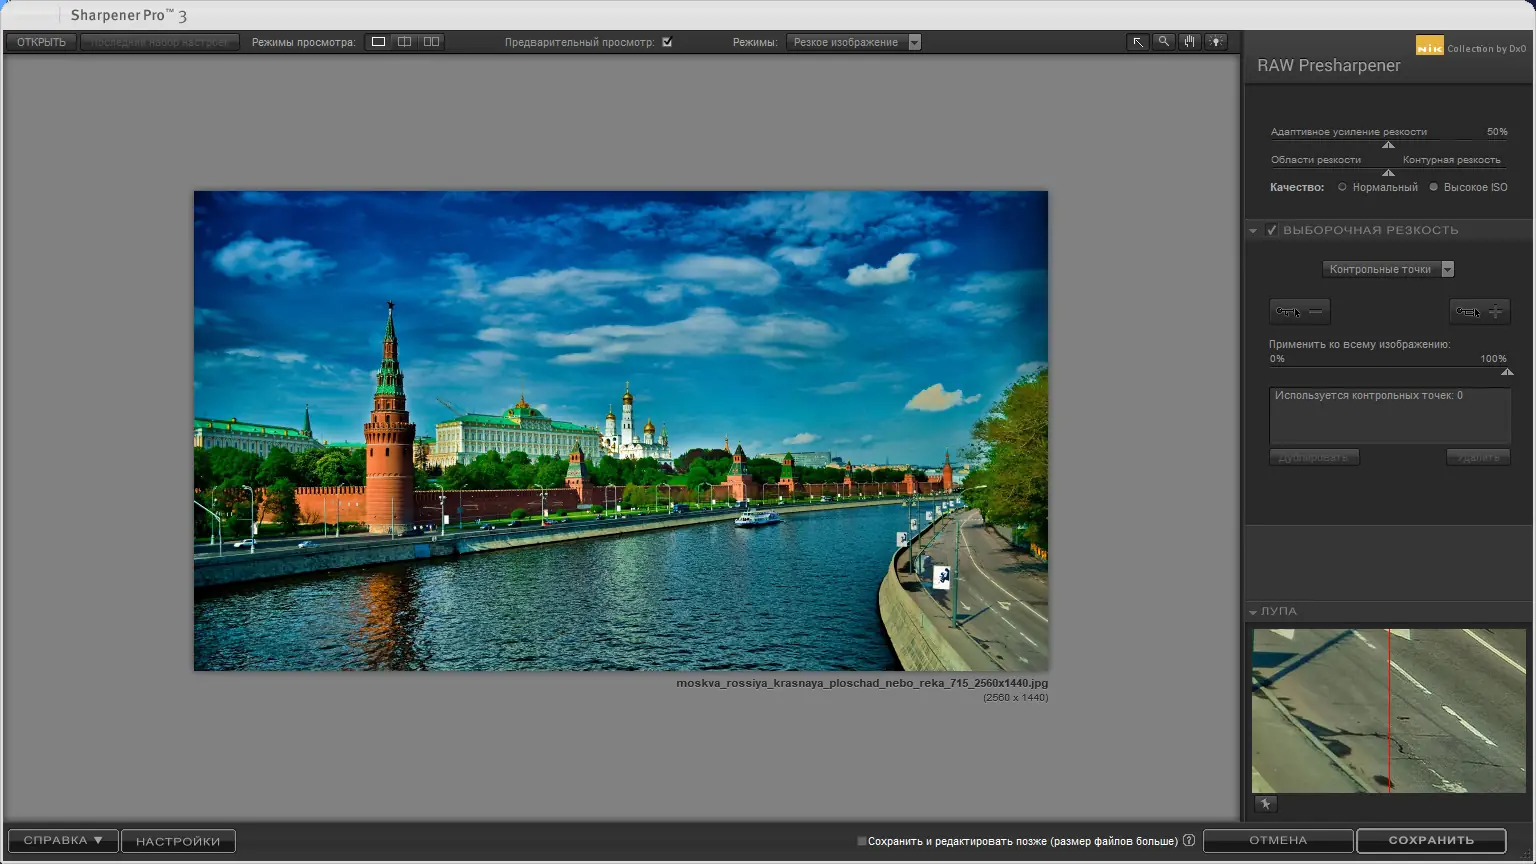Switch to single image view mode
The image size is (1536, 864).
pos(378,42)
